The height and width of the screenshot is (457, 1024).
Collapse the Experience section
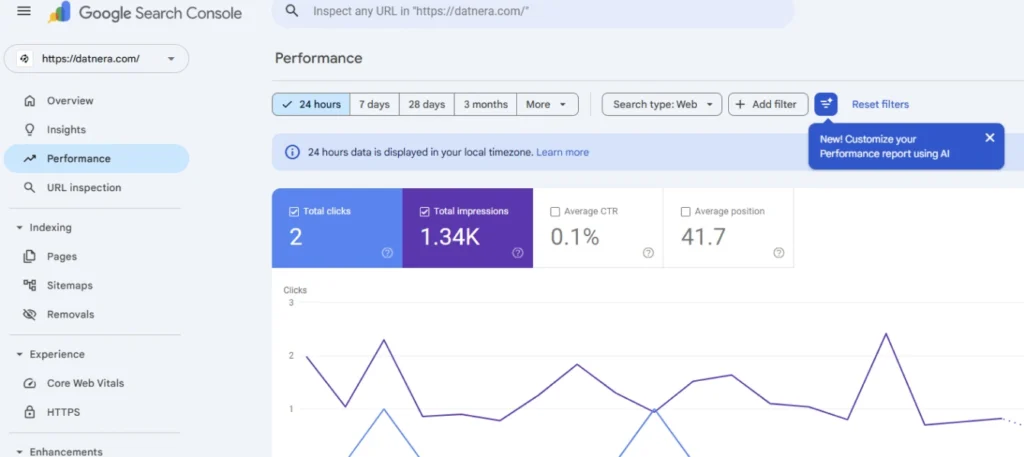[20, 355]
